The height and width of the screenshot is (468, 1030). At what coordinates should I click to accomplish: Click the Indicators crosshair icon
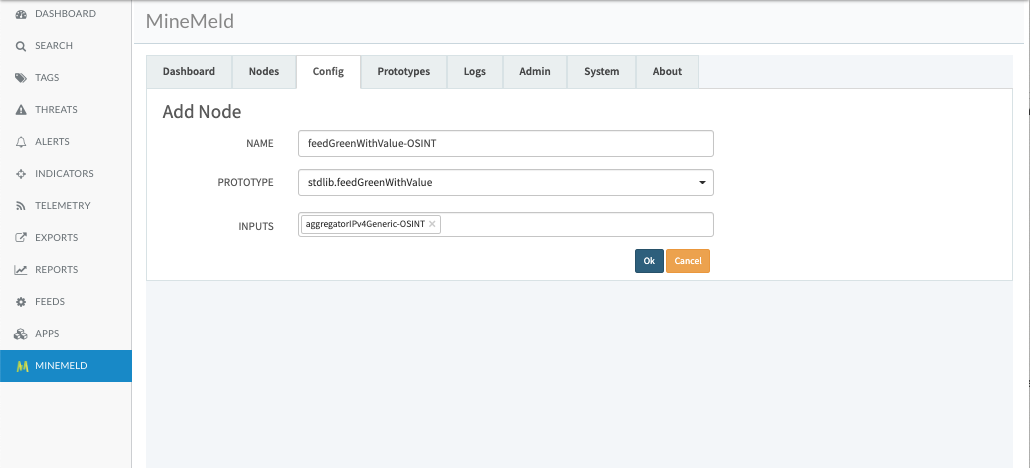pos(21,174)
